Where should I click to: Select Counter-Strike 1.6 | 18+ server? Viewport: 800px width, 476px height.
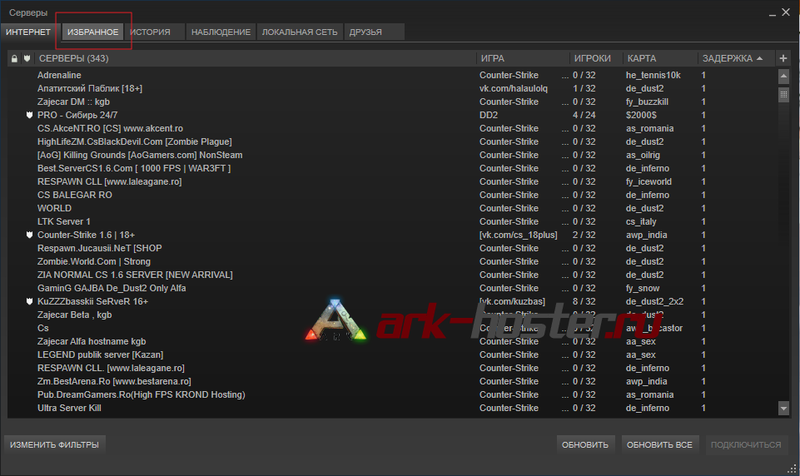[x=391, y=235]
